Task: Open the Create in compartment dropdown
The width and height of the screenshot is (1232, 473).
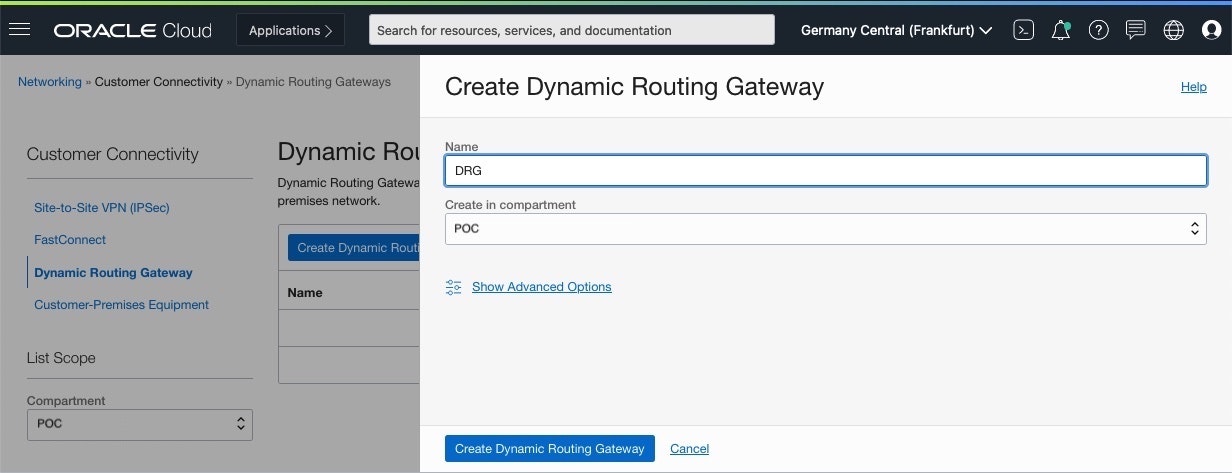Action: pos(825,228)
